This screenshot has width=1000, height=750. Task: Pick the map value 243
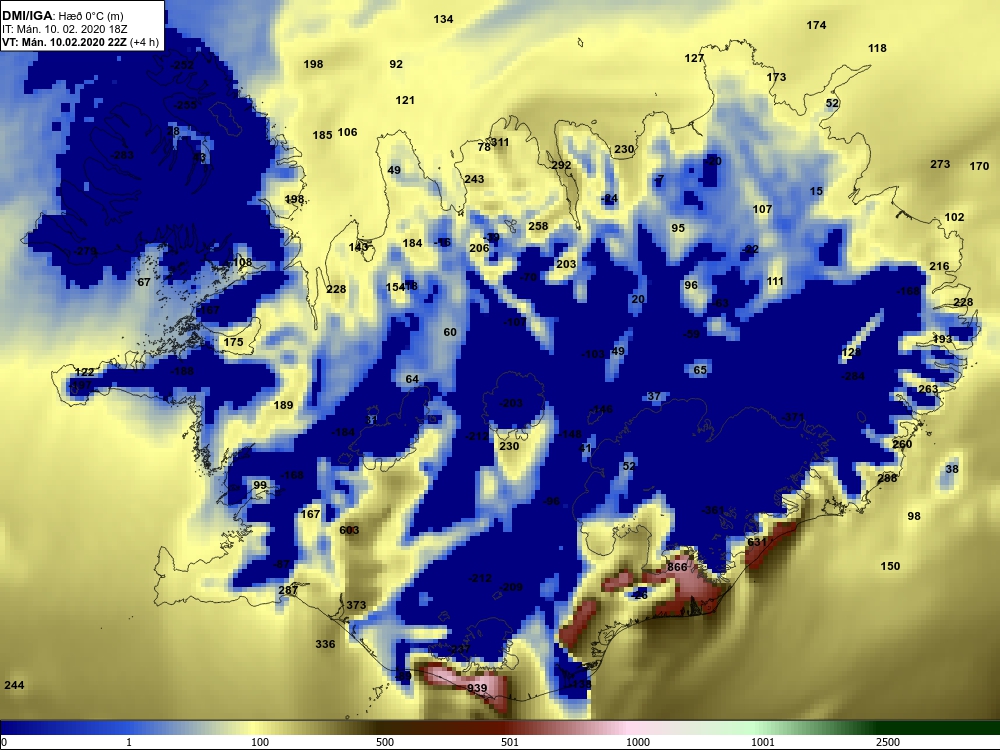pos(474,179)
